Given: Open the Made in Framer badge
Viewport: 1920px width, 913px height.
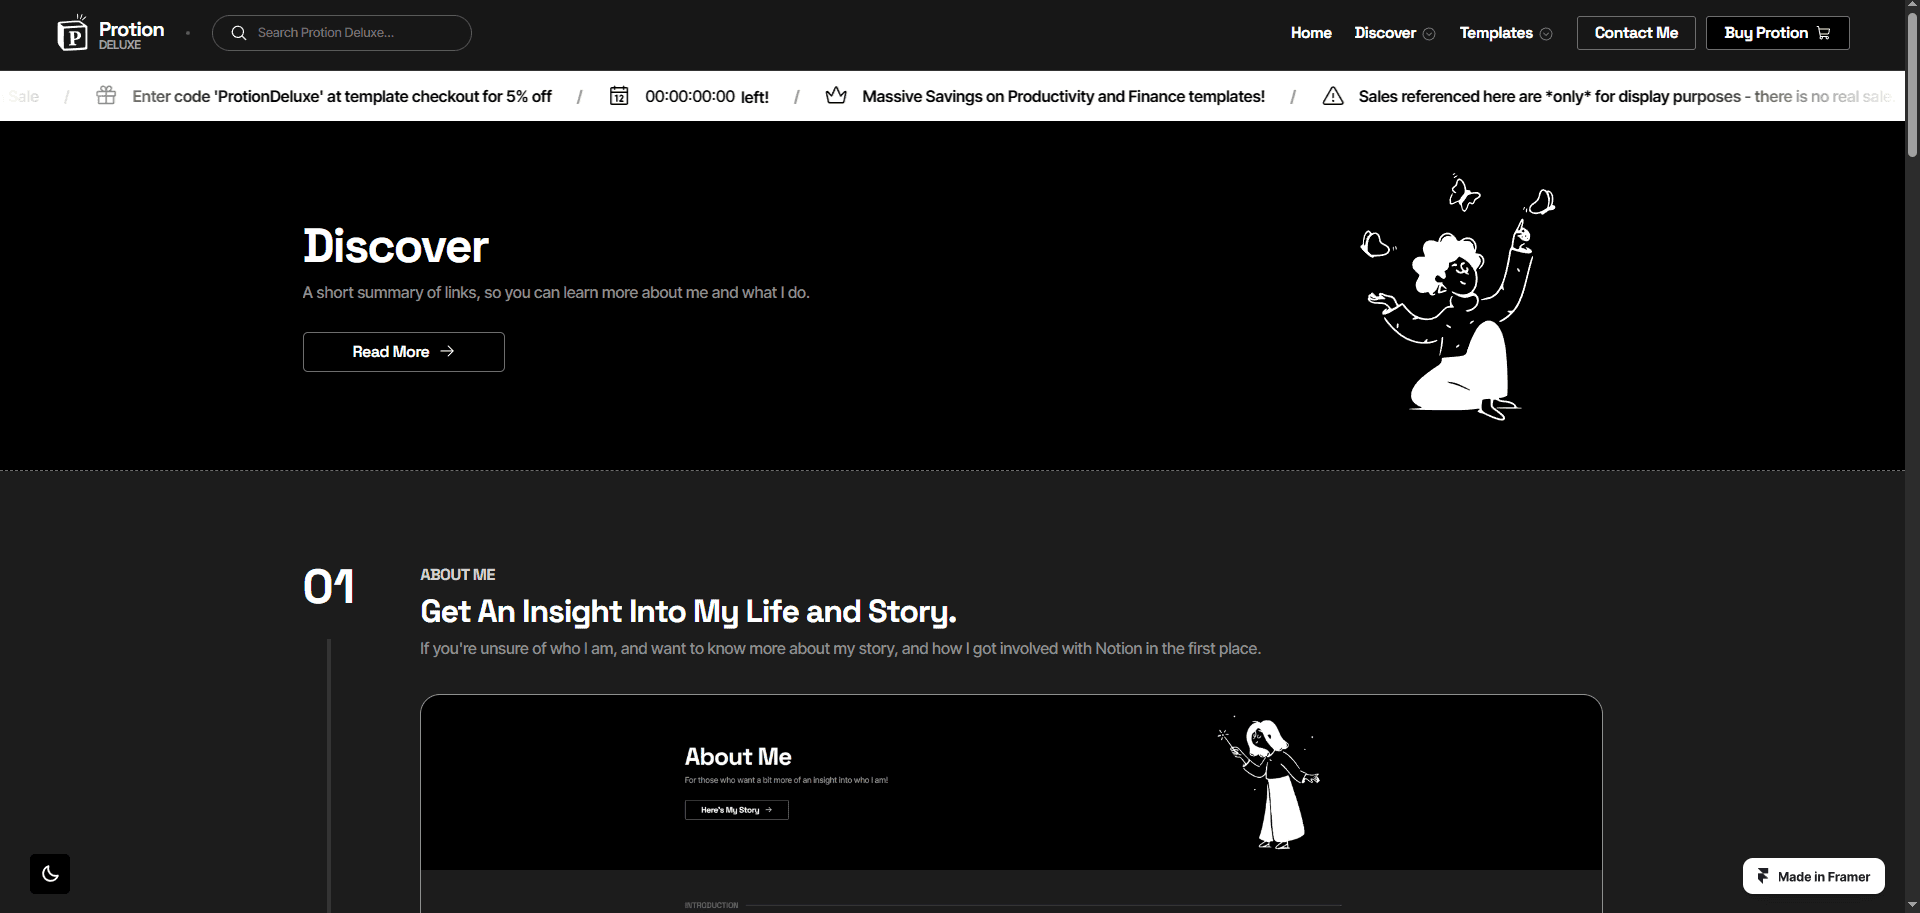Looking at the screenshot, I should [1813, 876].
